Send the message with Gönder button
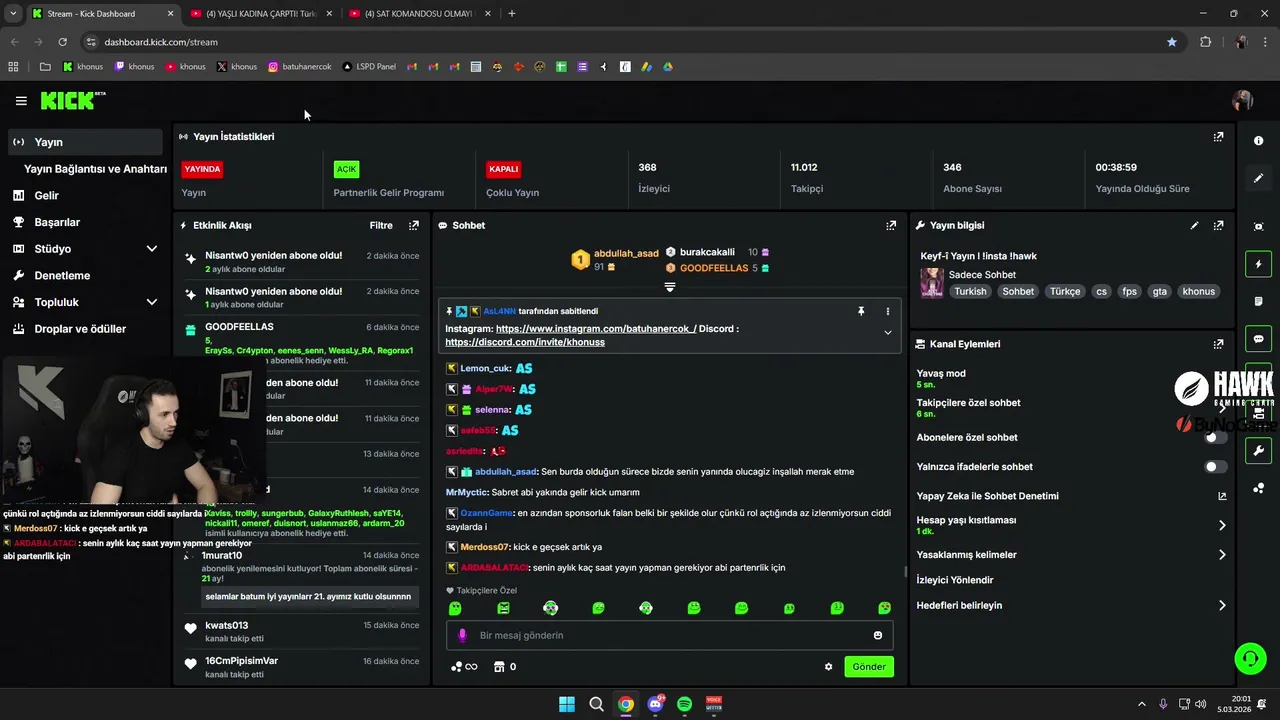The width and height of the screenshot is (1280, 720). click(868, 667)
